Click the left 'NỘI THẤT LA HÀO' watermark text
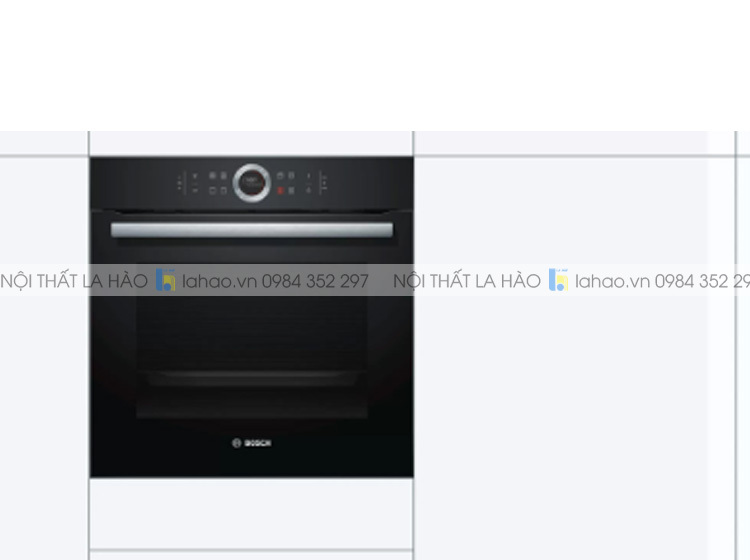750x560 pixels. coord(74,281)
